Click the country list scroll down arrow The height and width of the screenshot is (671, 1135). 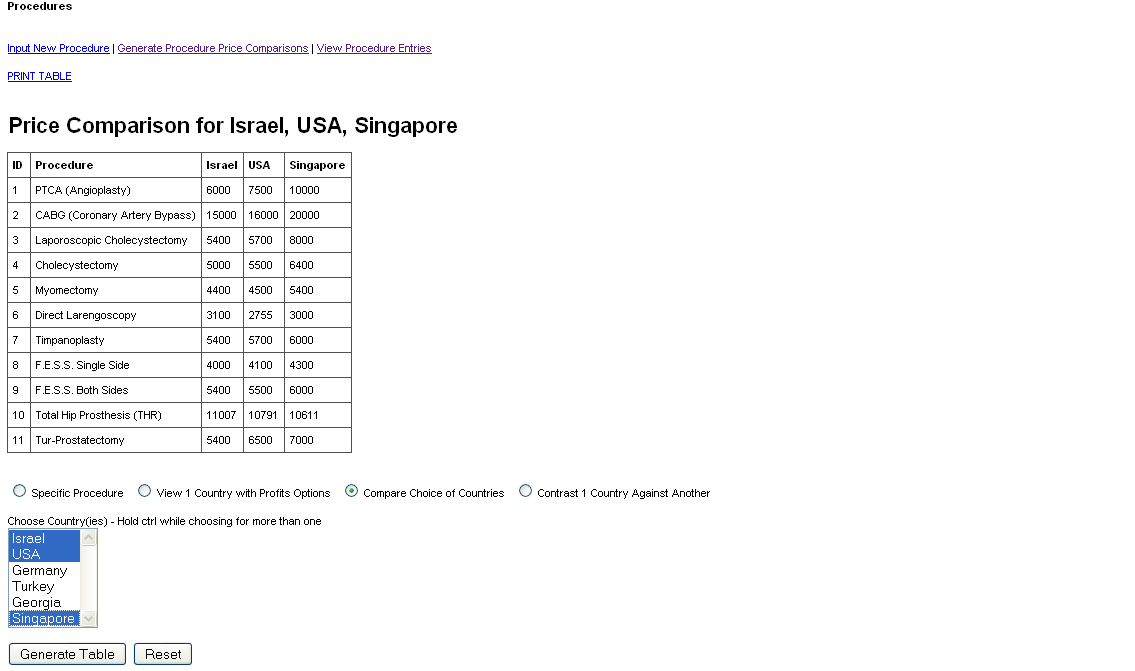tap(89, 619)
